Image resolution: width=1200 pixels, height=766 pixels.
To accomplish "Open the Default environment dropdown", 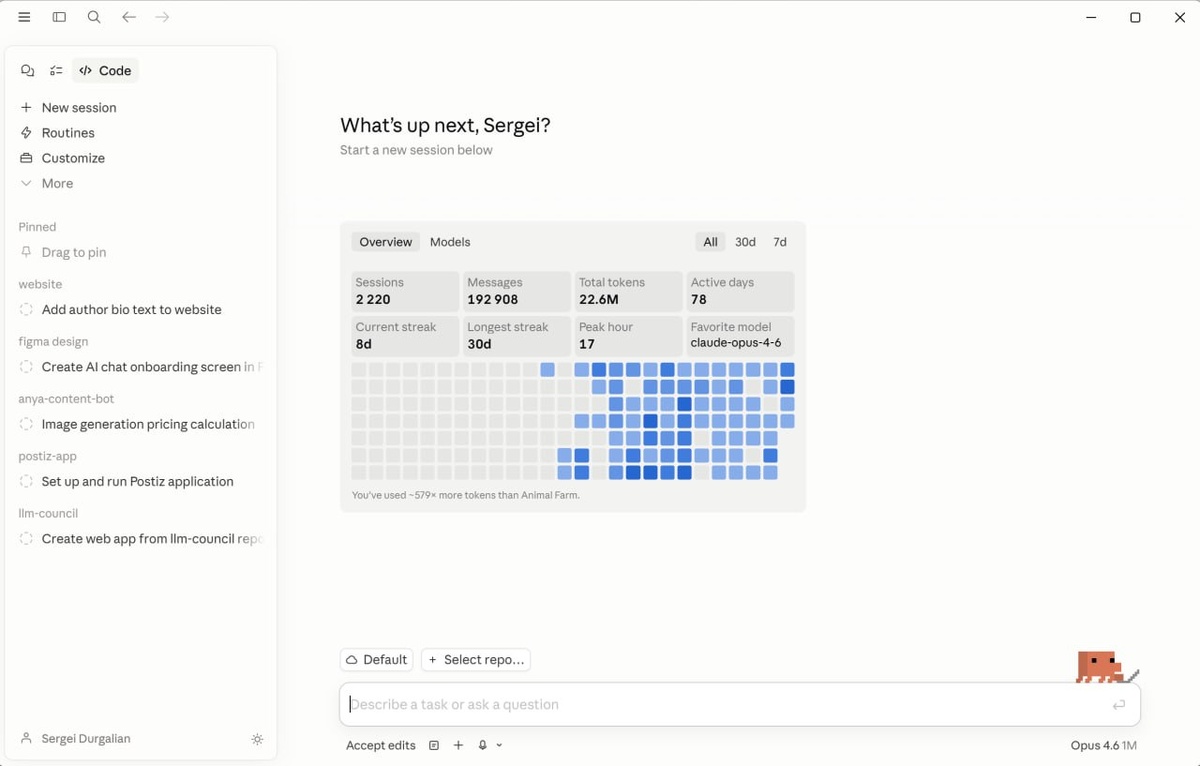I will coord(376,660).
